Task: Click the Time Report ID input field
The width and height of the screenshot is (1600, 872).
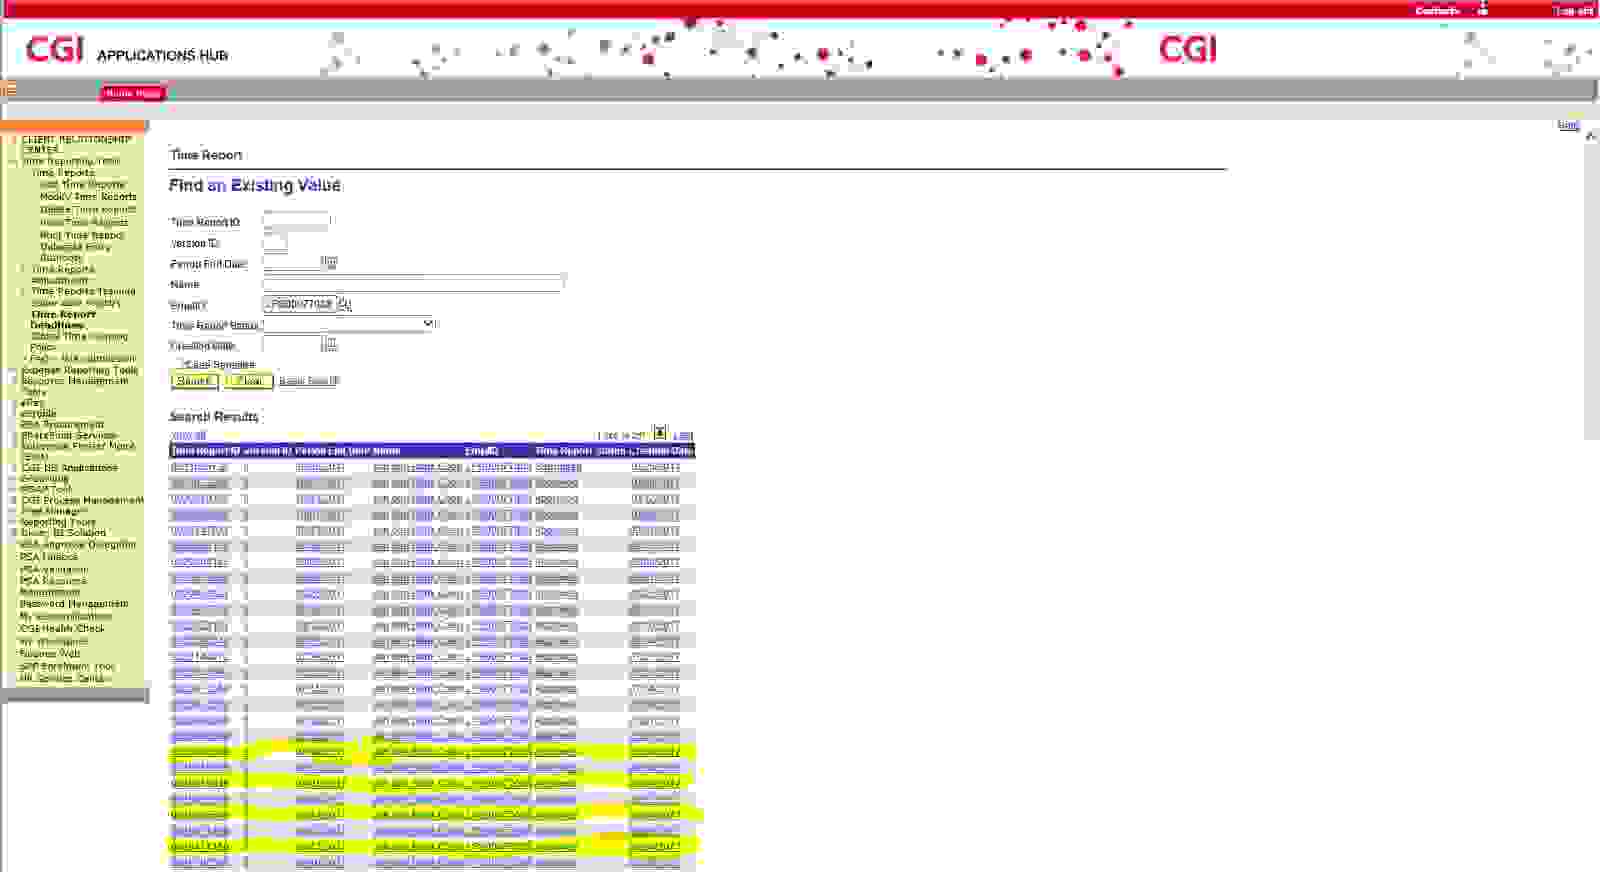Action: [x=296, y=222]
